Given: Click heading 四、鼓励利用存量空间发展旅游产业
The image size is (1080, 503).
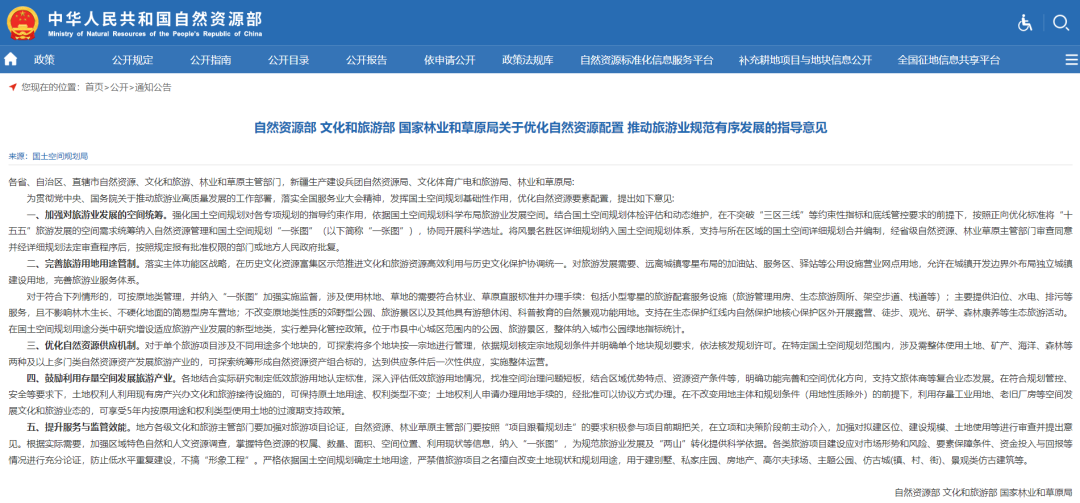Looking at the screenshot, I should [101, 378].
